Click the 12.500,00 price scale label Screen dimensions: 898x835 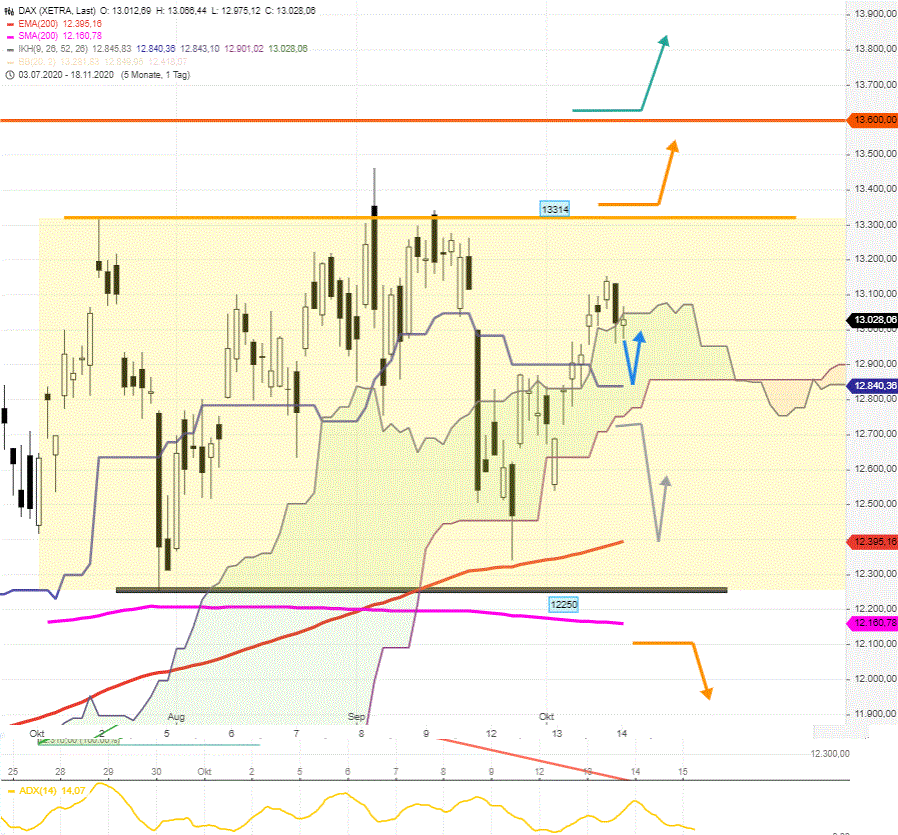click(x=875, y=504)
